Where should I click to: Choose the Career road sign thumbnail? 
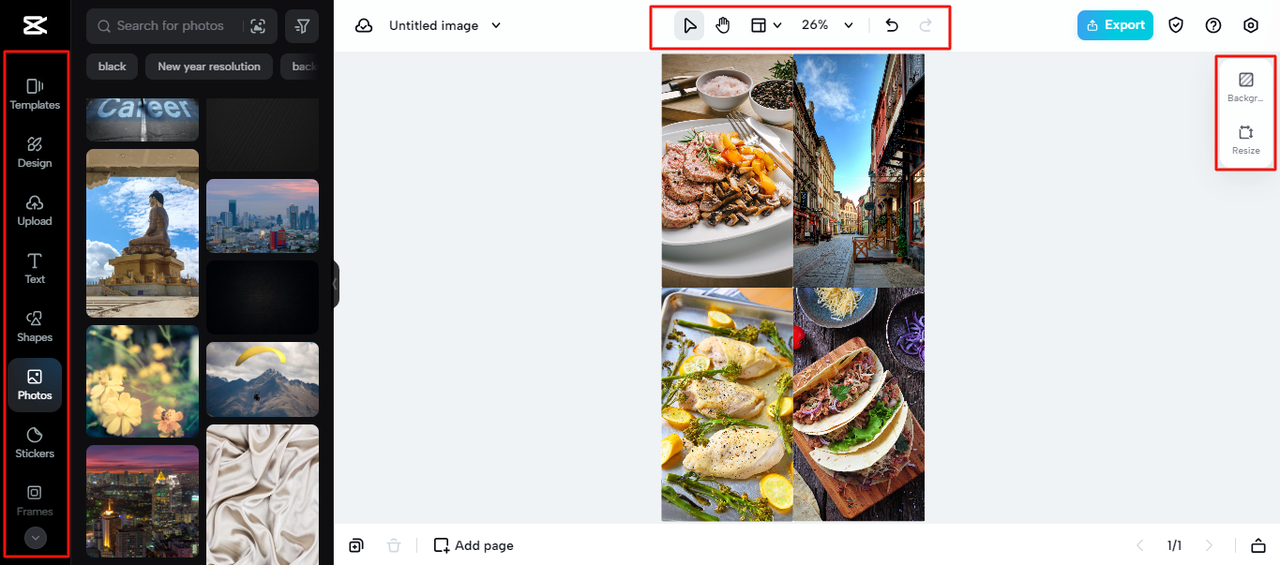pos(143,119)
